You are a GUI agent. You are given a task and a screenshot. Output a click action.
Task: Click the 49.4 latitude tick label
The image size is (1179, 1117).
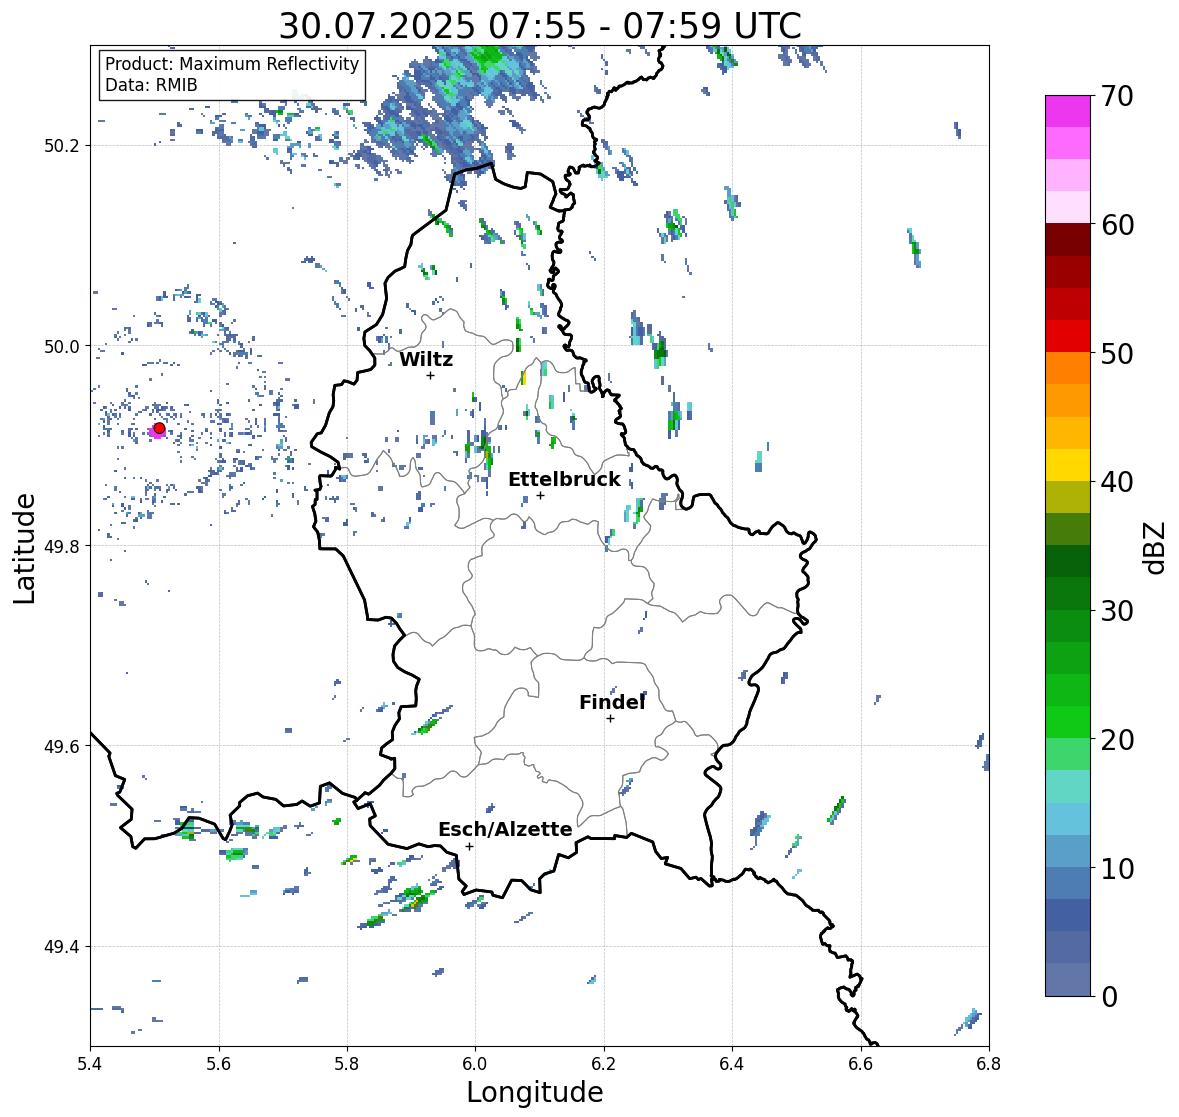(62, 947)
